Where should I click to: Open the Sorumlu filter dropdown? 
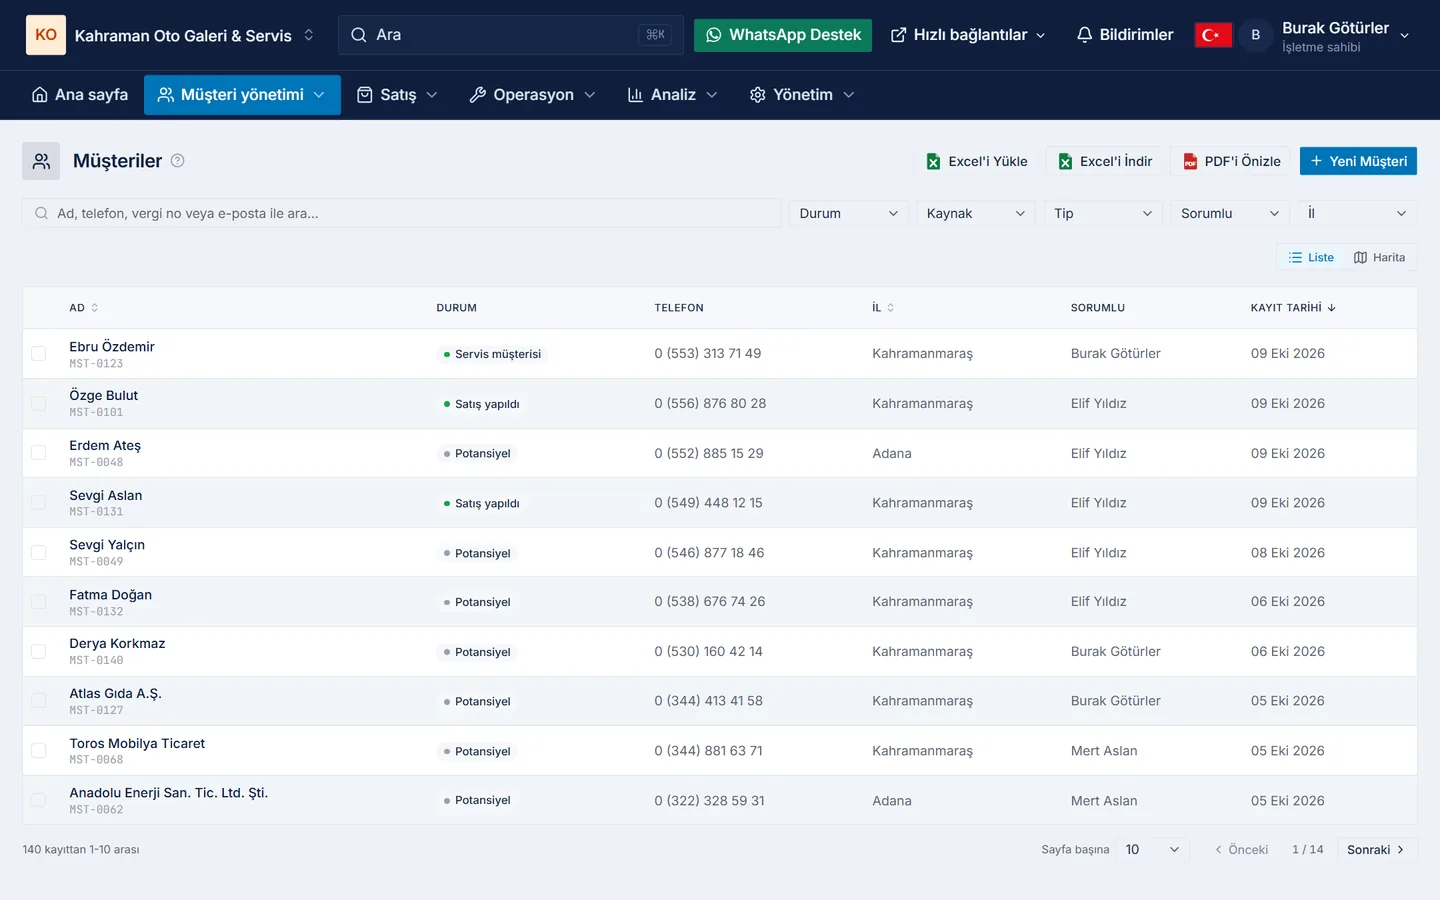coord(1230,213)
